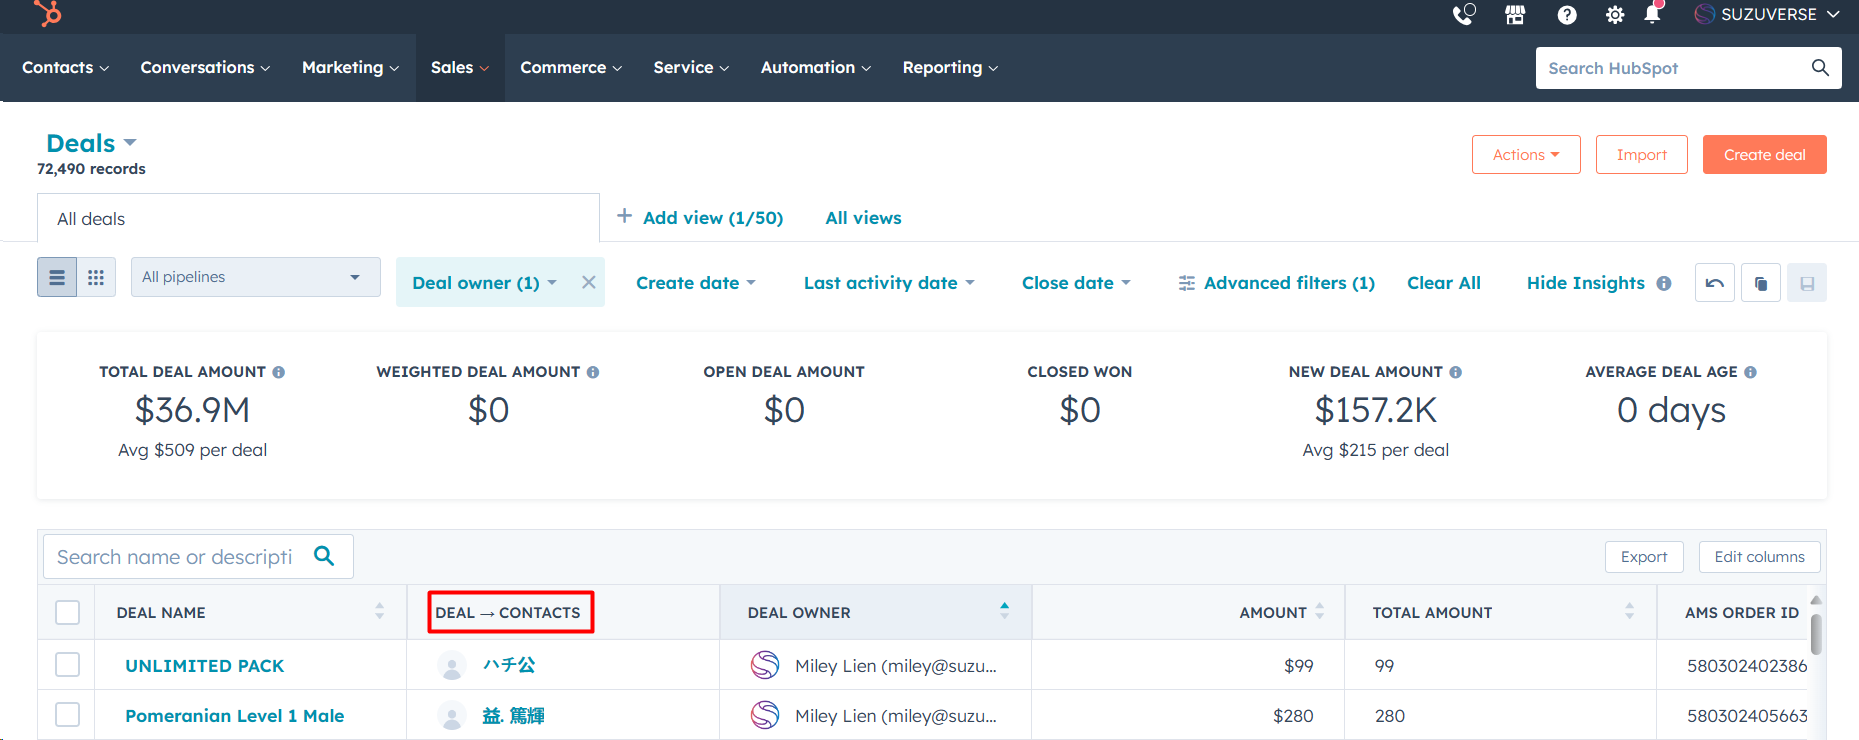Open the Close date filter dropdown
The width and height of the screenshot is (1859, 740).
coord(1075,283)
